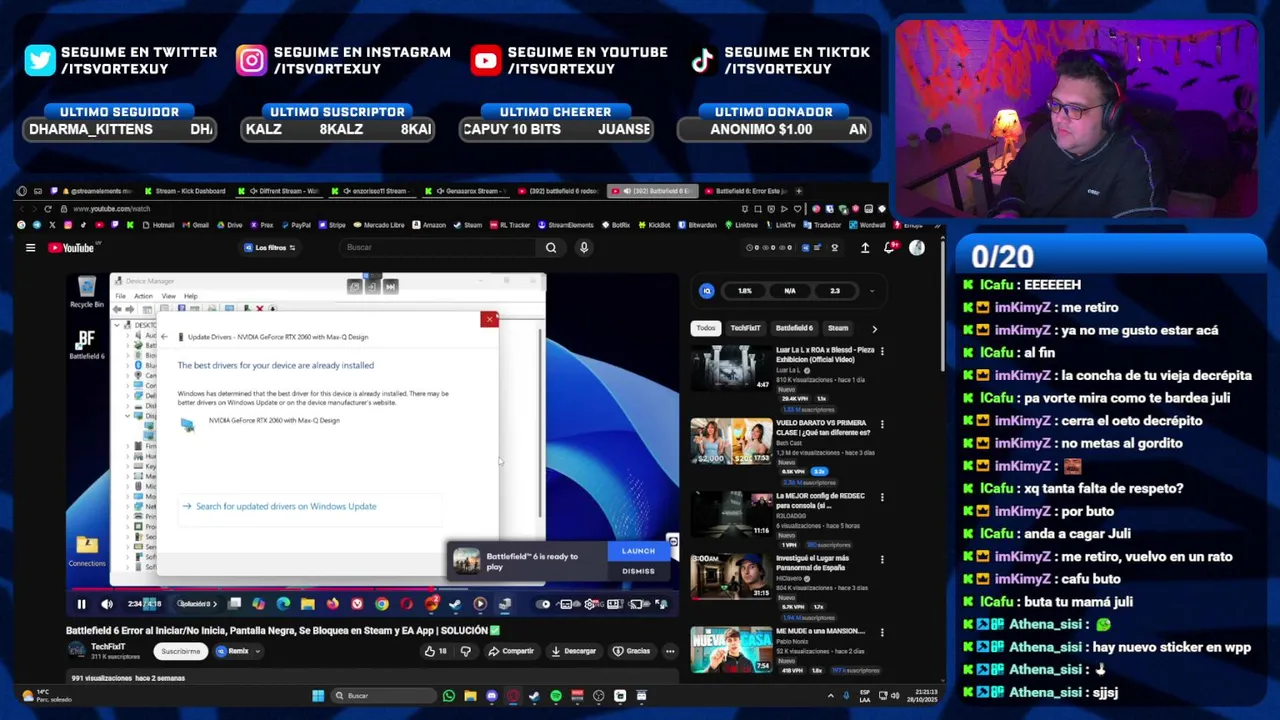Open the RL Tracker bookmark
This screenshot has width=1280, height=720.
pyautogui.click(x=511, y=225)
